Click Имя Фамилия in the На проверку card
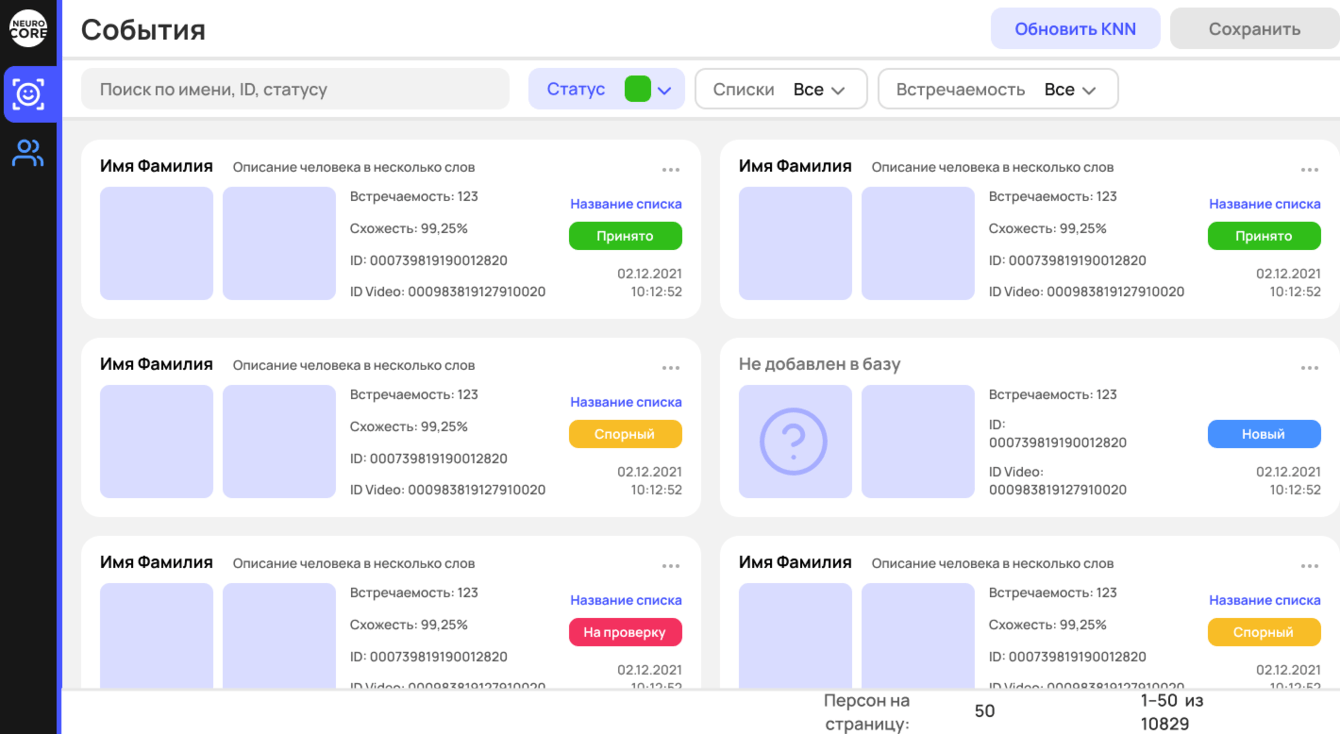Image resolution: width=1340 pixels, height=734 pixels. (156, 562)
